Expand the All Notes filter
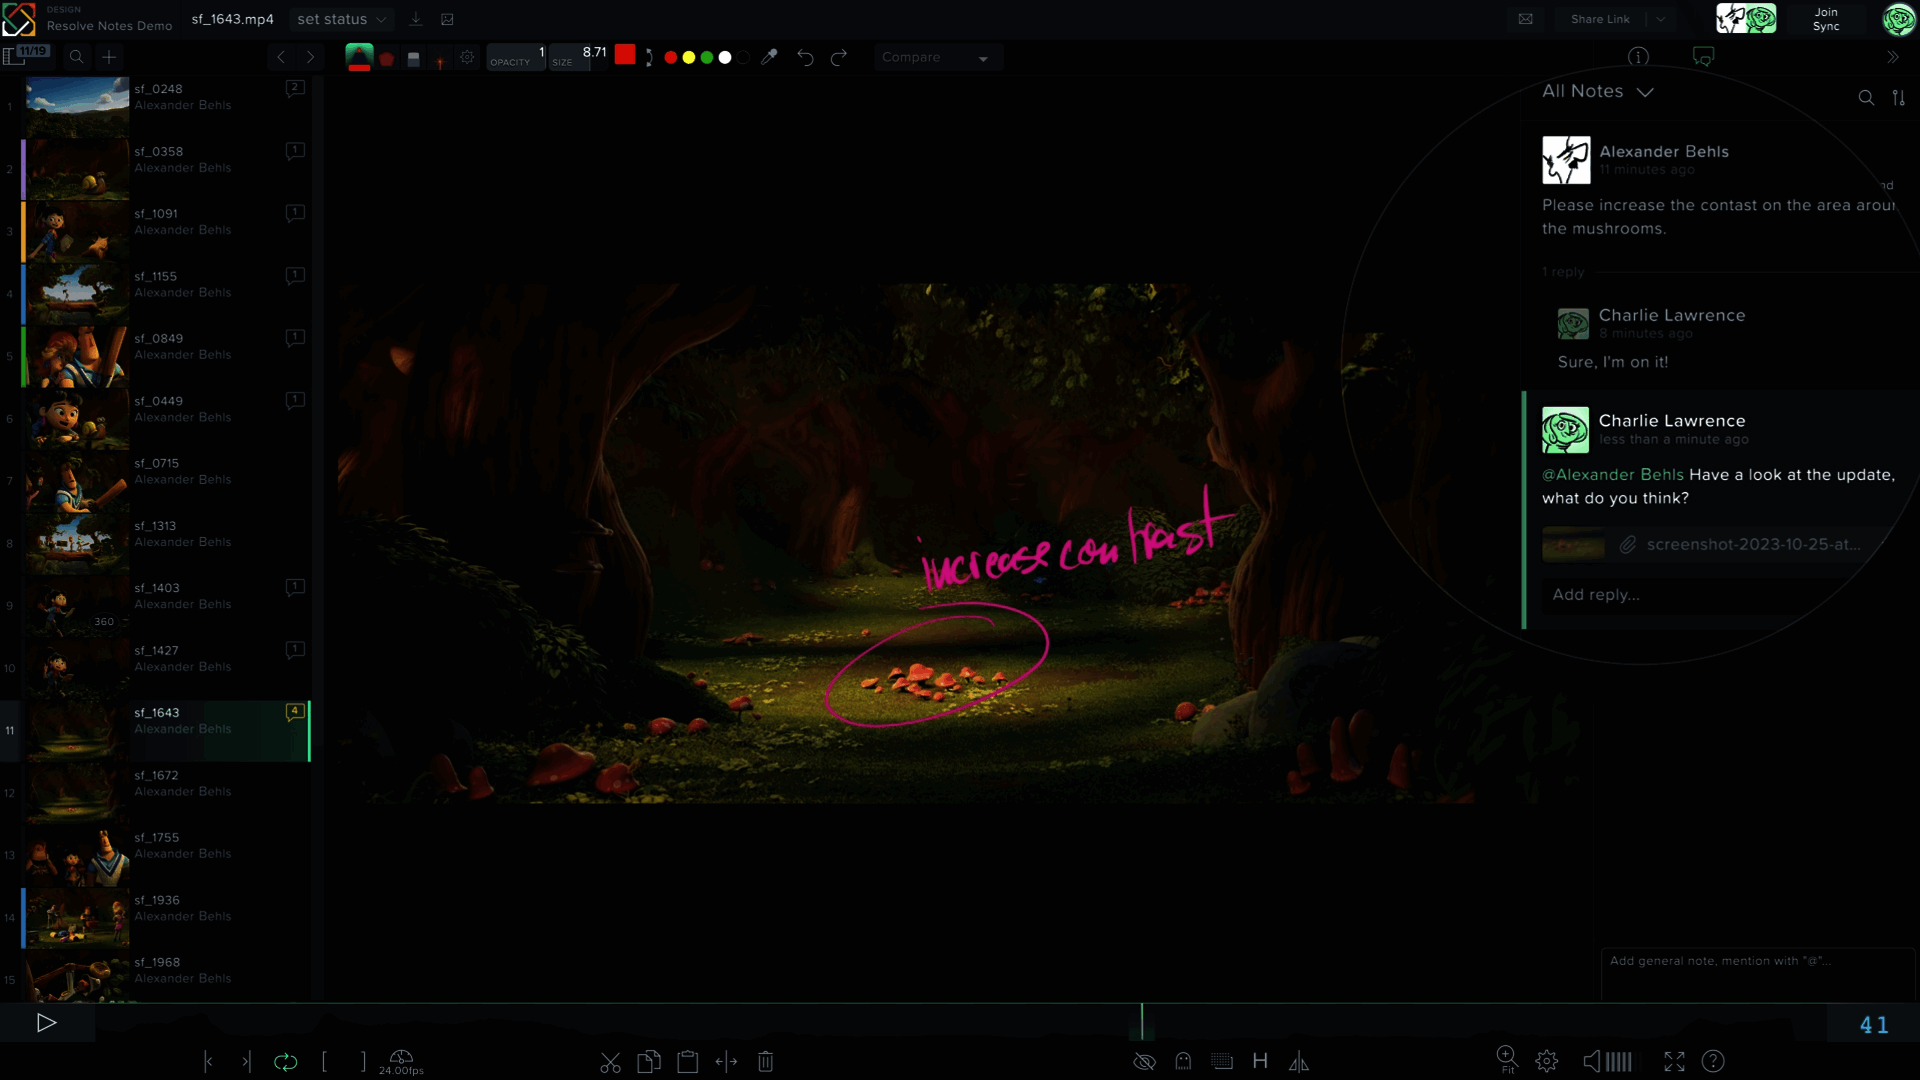1920x1080 pixels. click(x=1597, y=91)
